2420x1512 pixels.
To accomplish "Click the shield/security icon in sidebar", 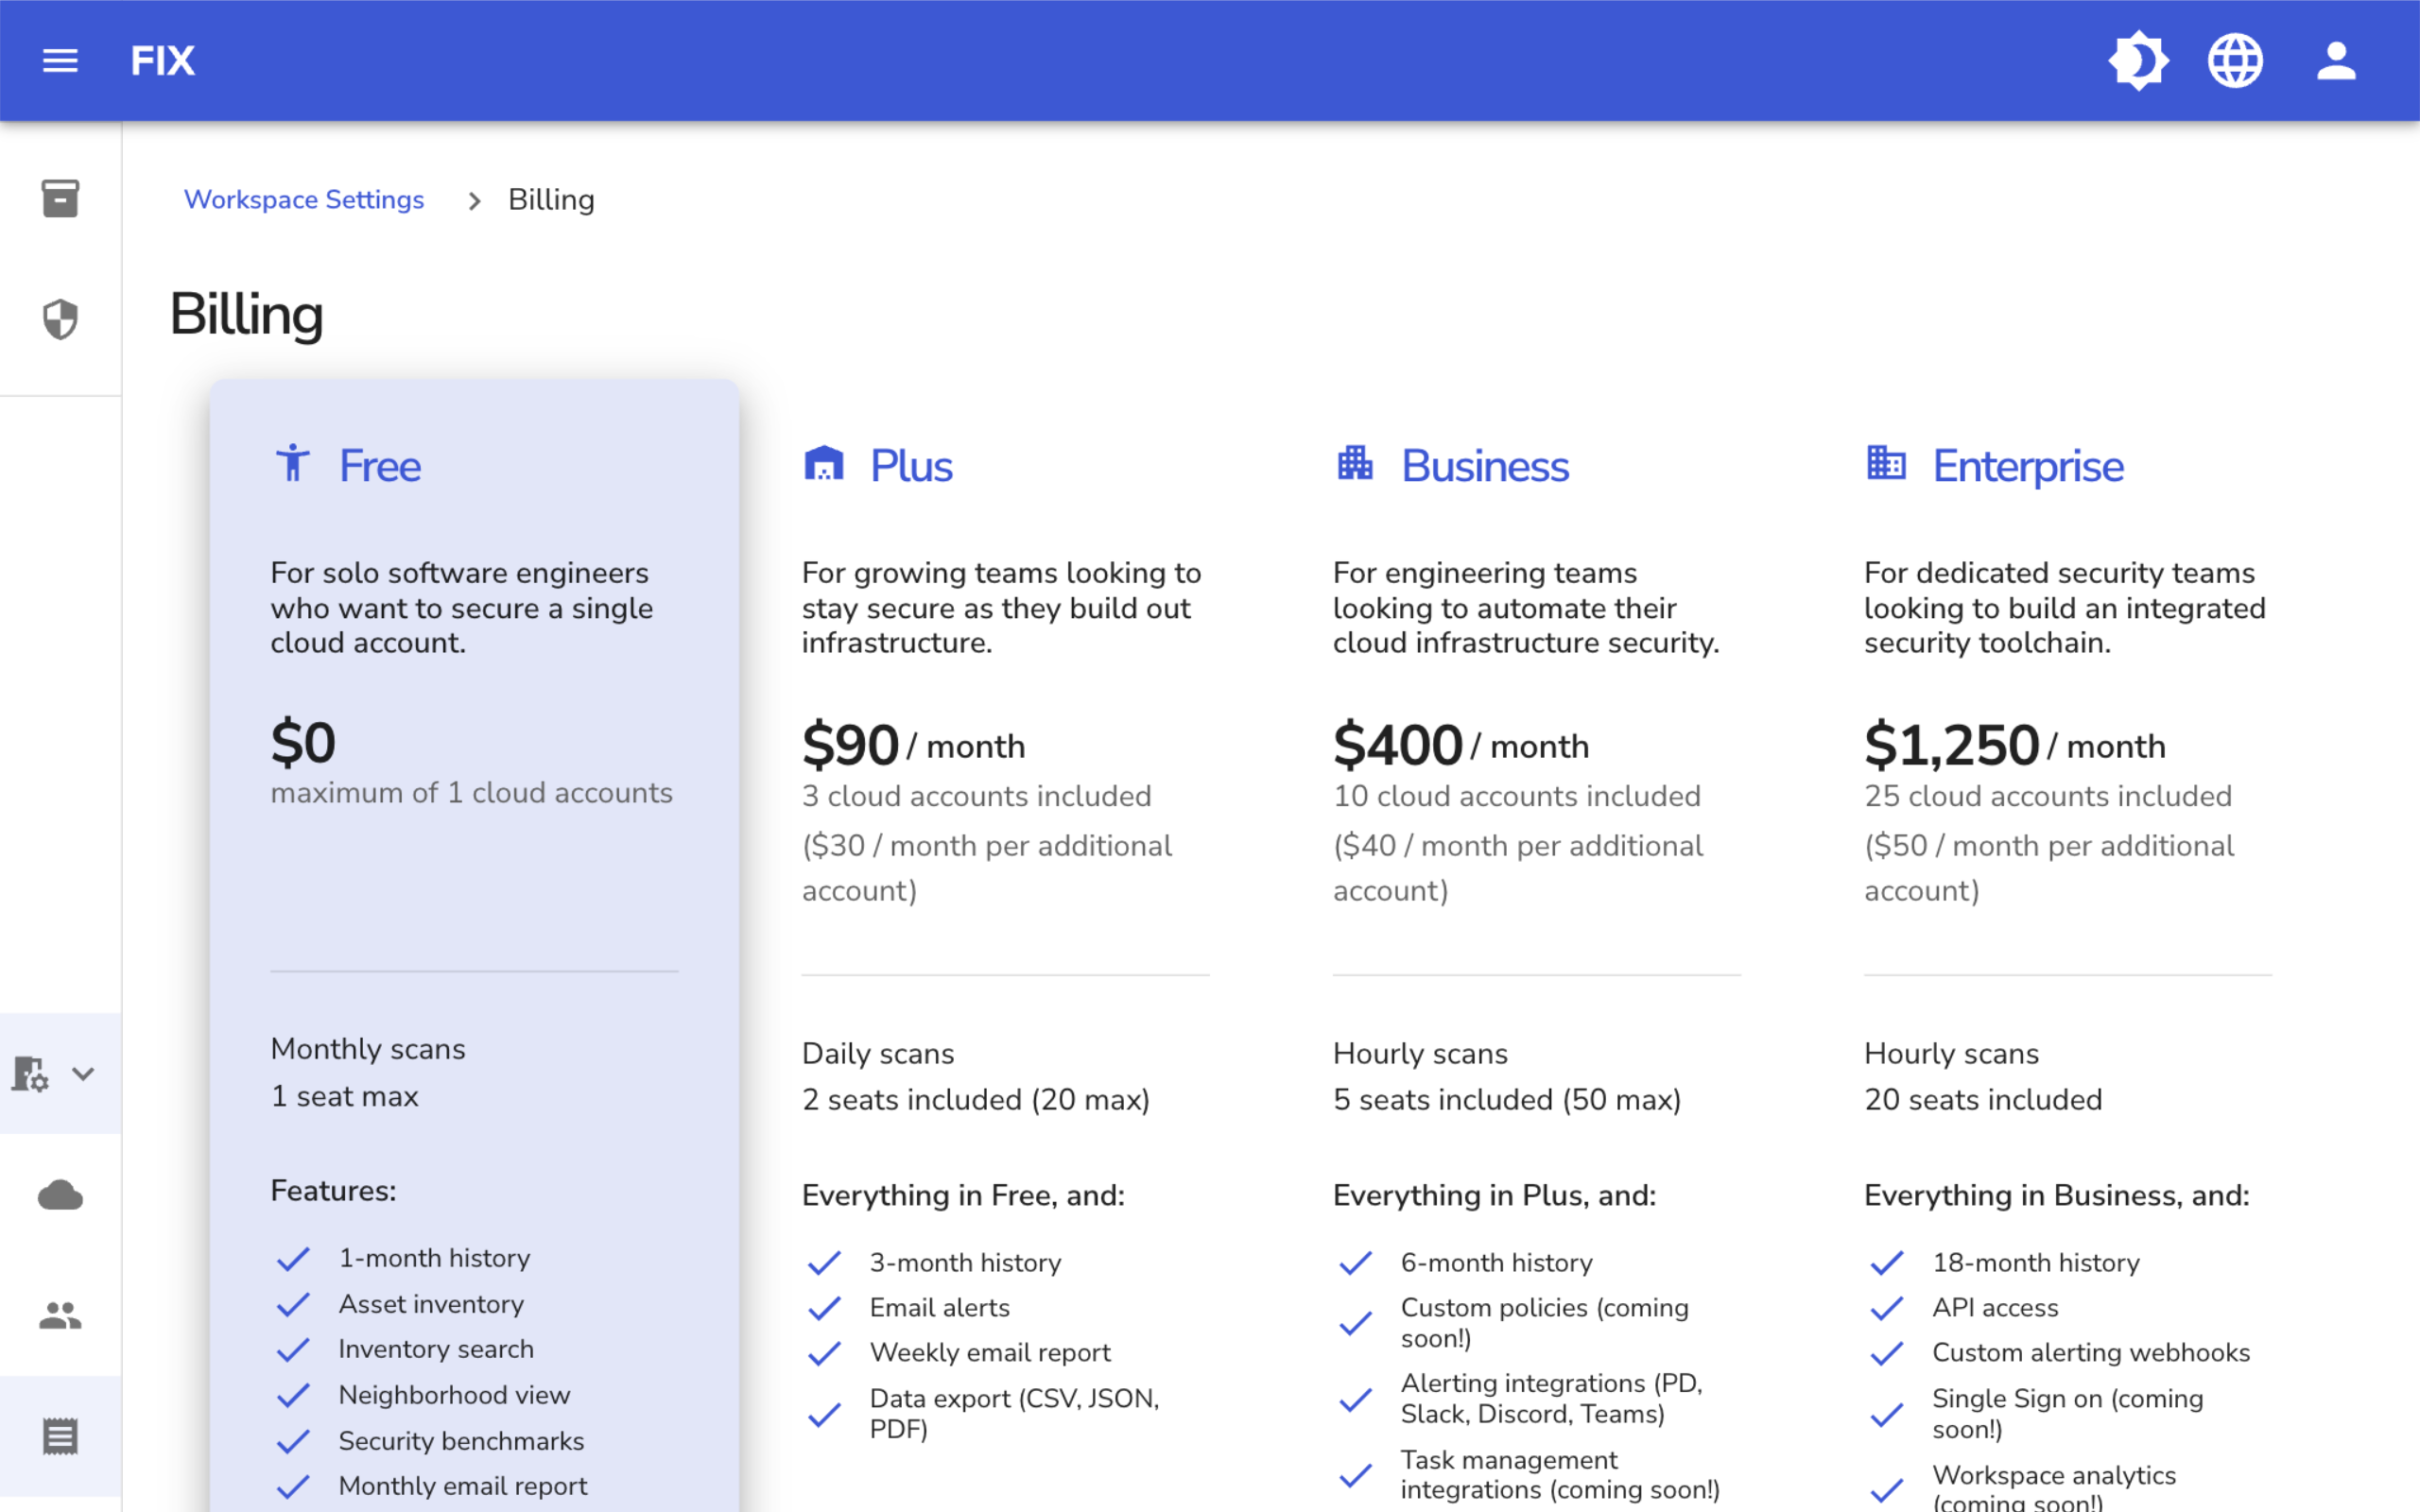I will point(61,317).
